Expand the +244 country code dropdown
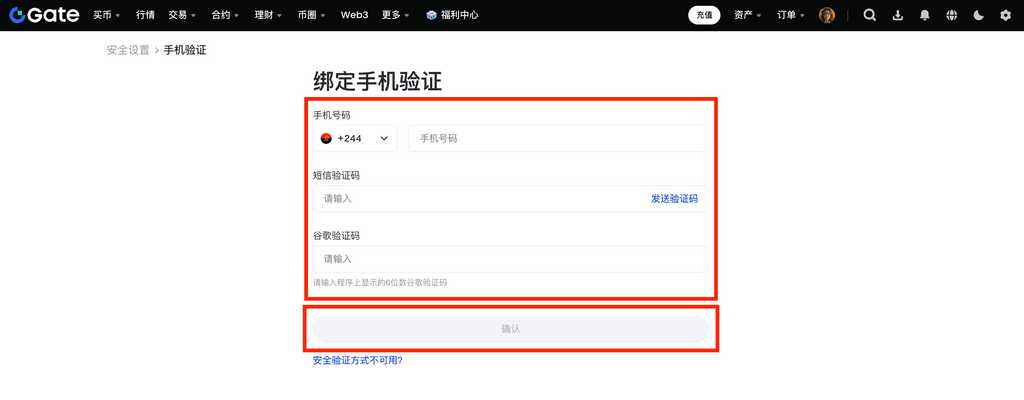The image size is (1024, 400). tap(355, 138)
